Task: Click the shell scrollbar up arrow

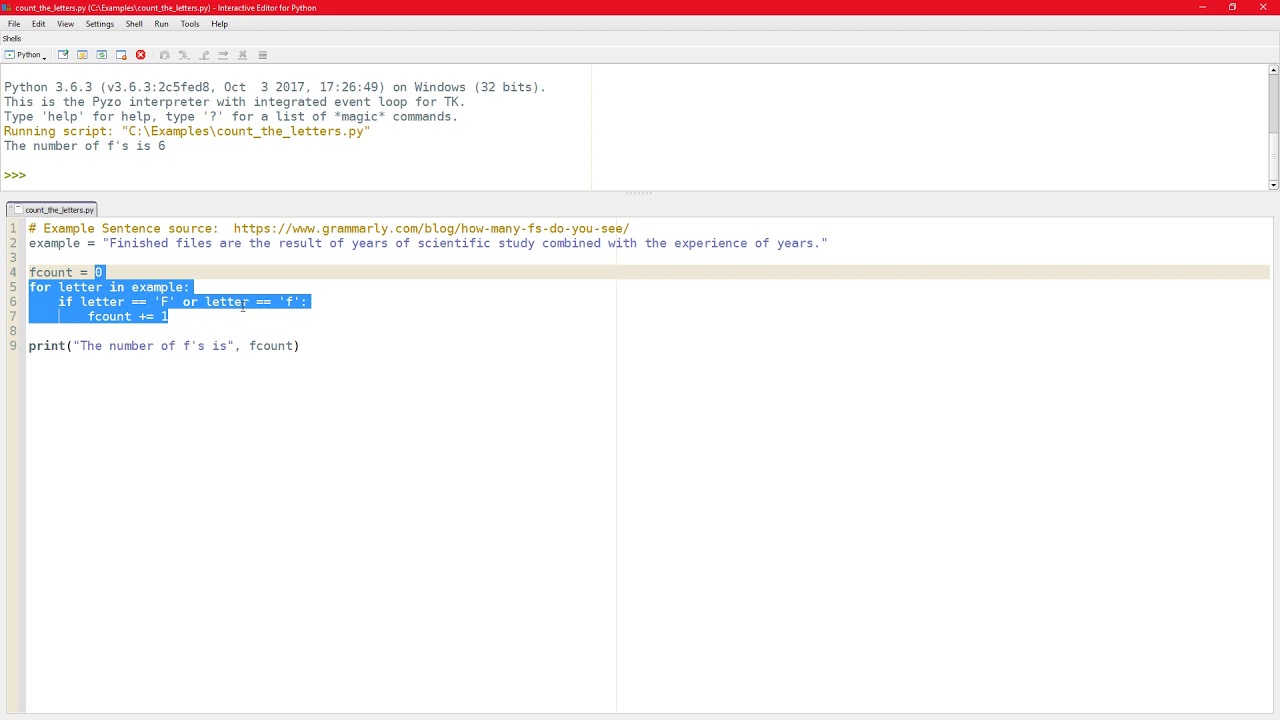Action: pyautogui.click(x=1273, y=70)
